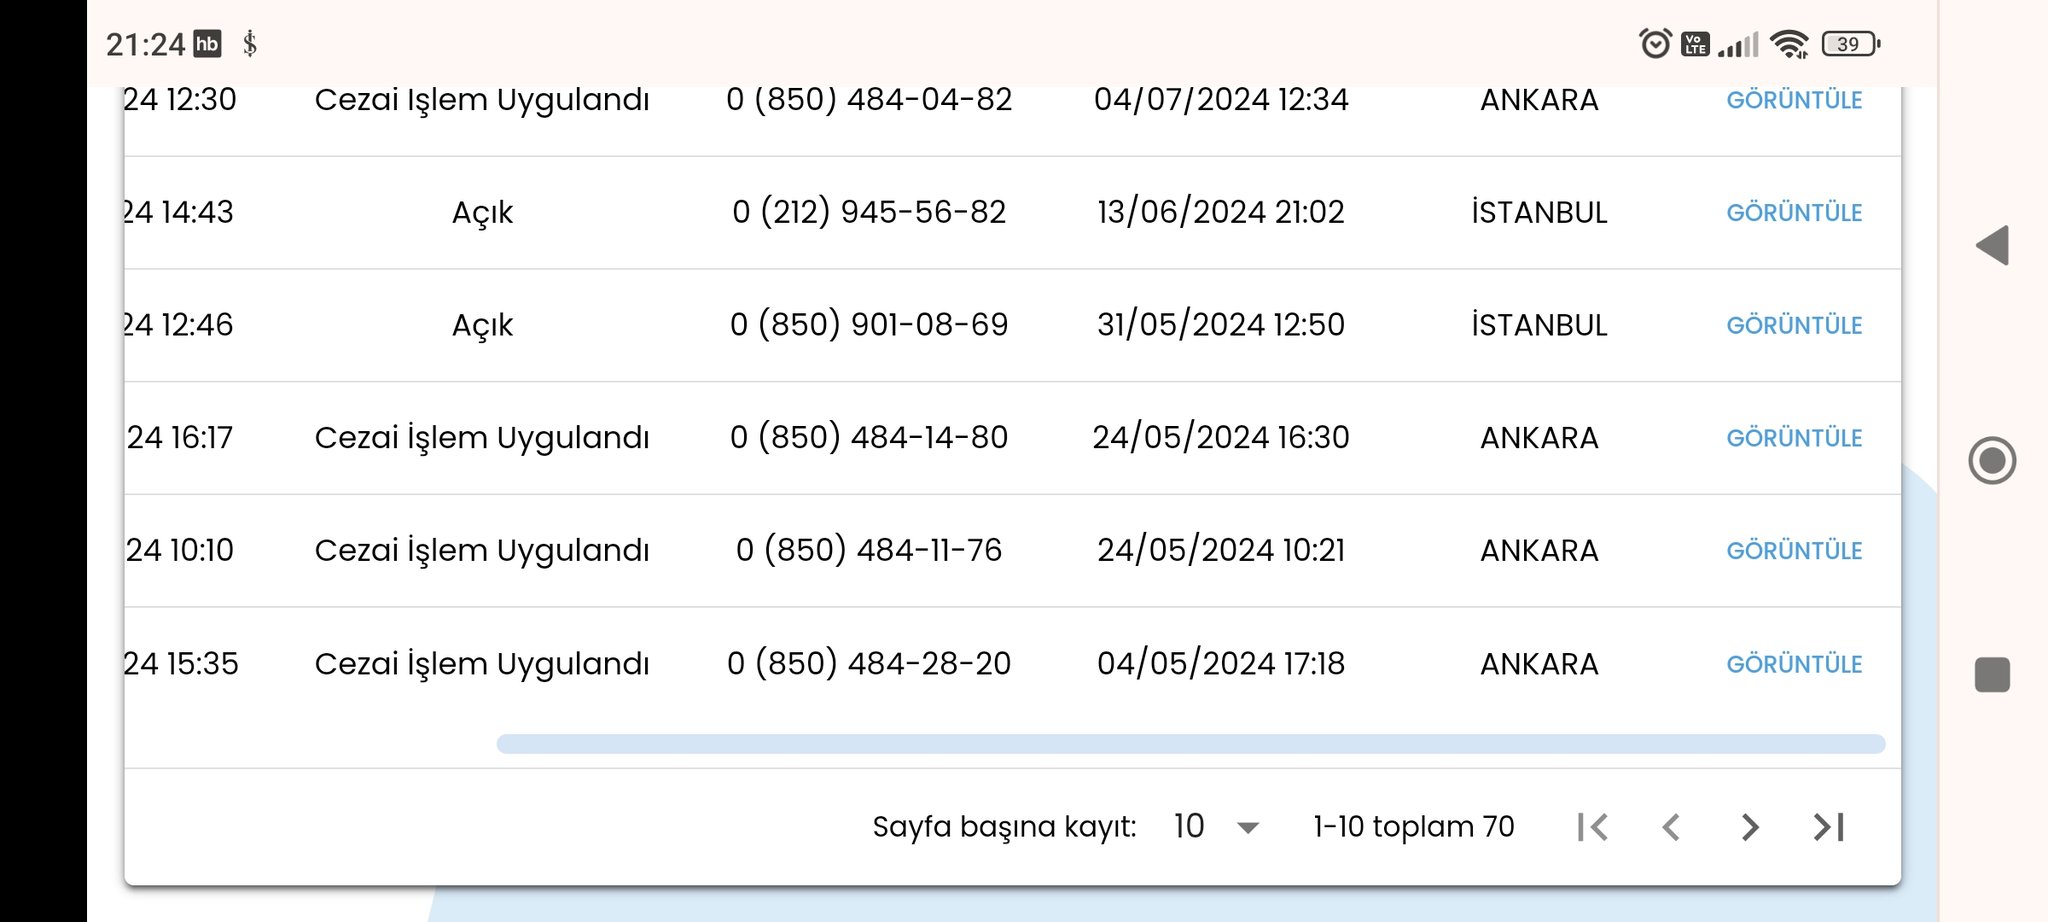The image size is (2048, 922).
Task: Tap the clock time in status bar
Action: (146, 44)
